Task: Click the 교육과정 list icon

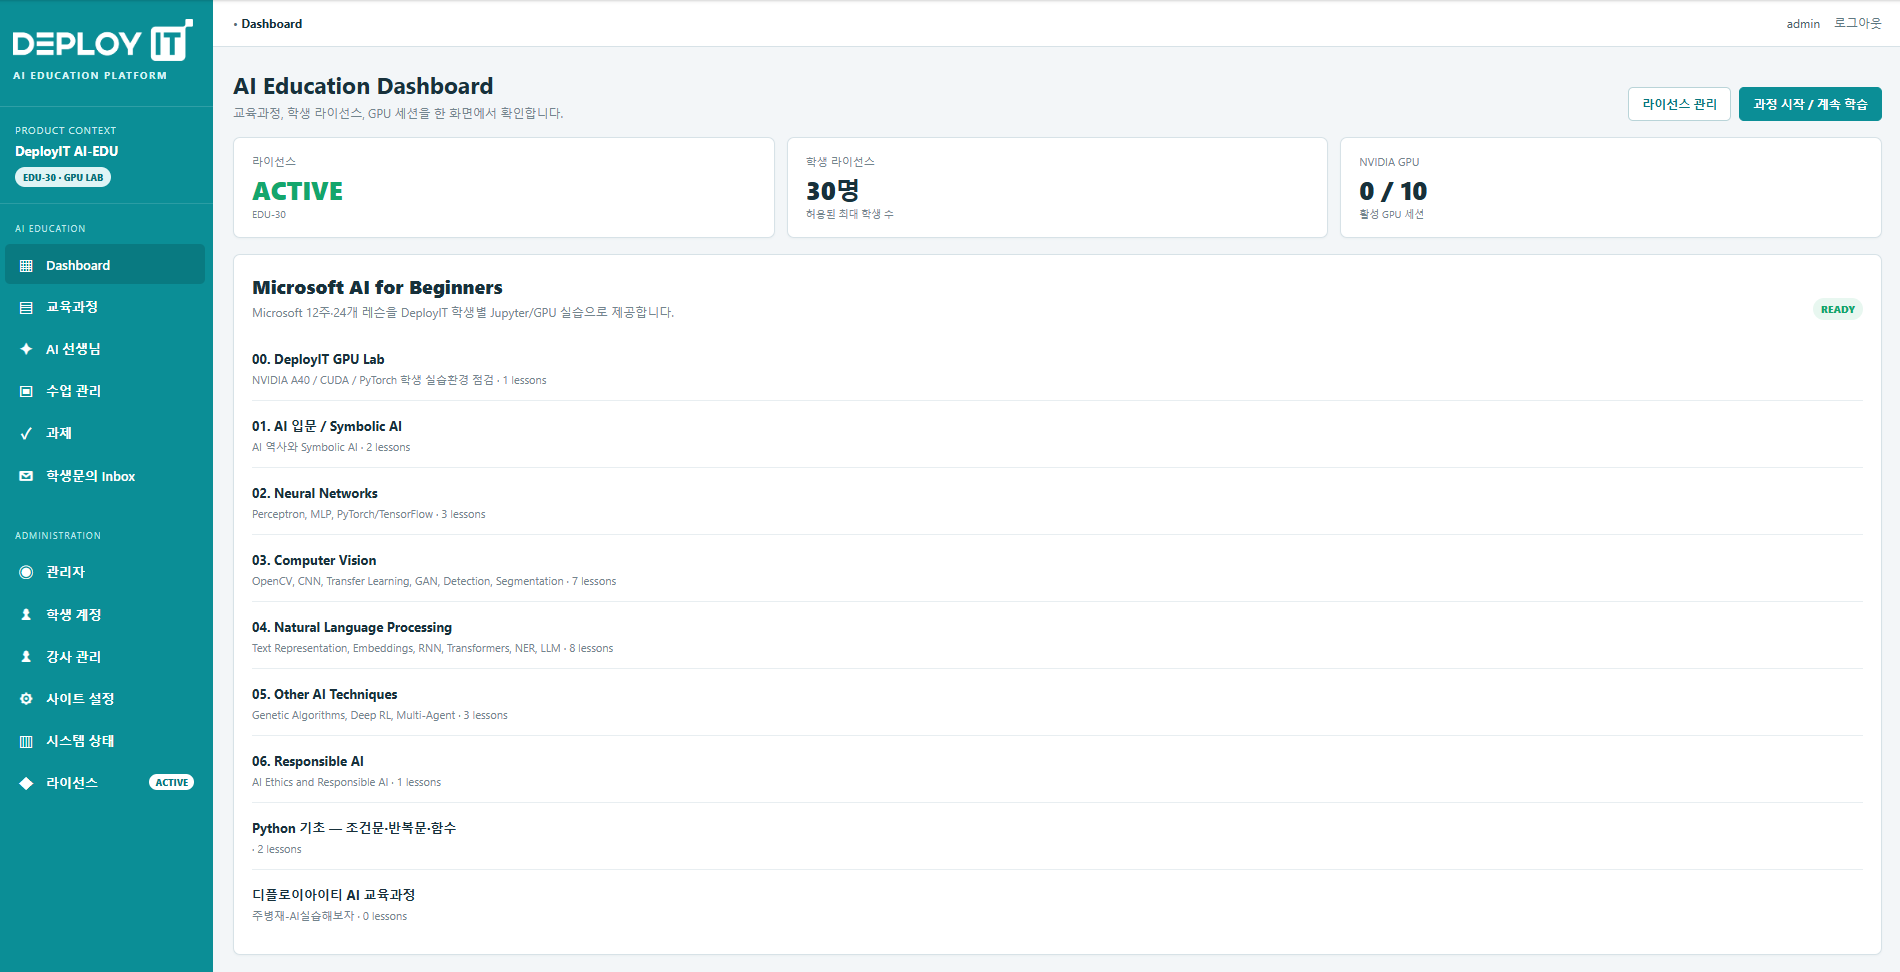Action: tap(26, 308)
